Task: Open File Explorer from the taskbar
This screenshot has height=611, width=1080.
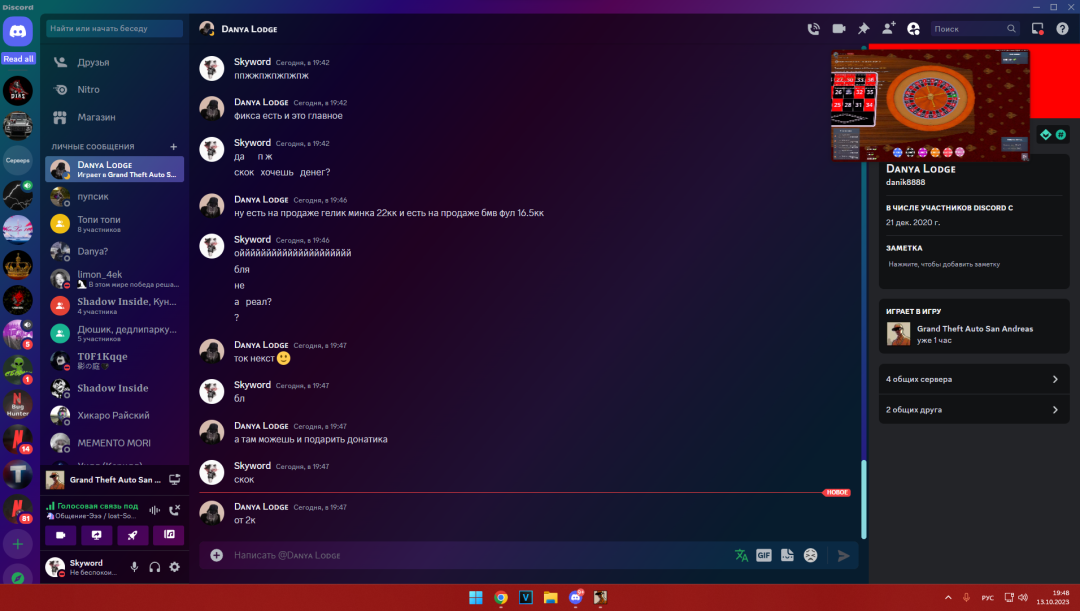Action: click(x=550, y=597)
